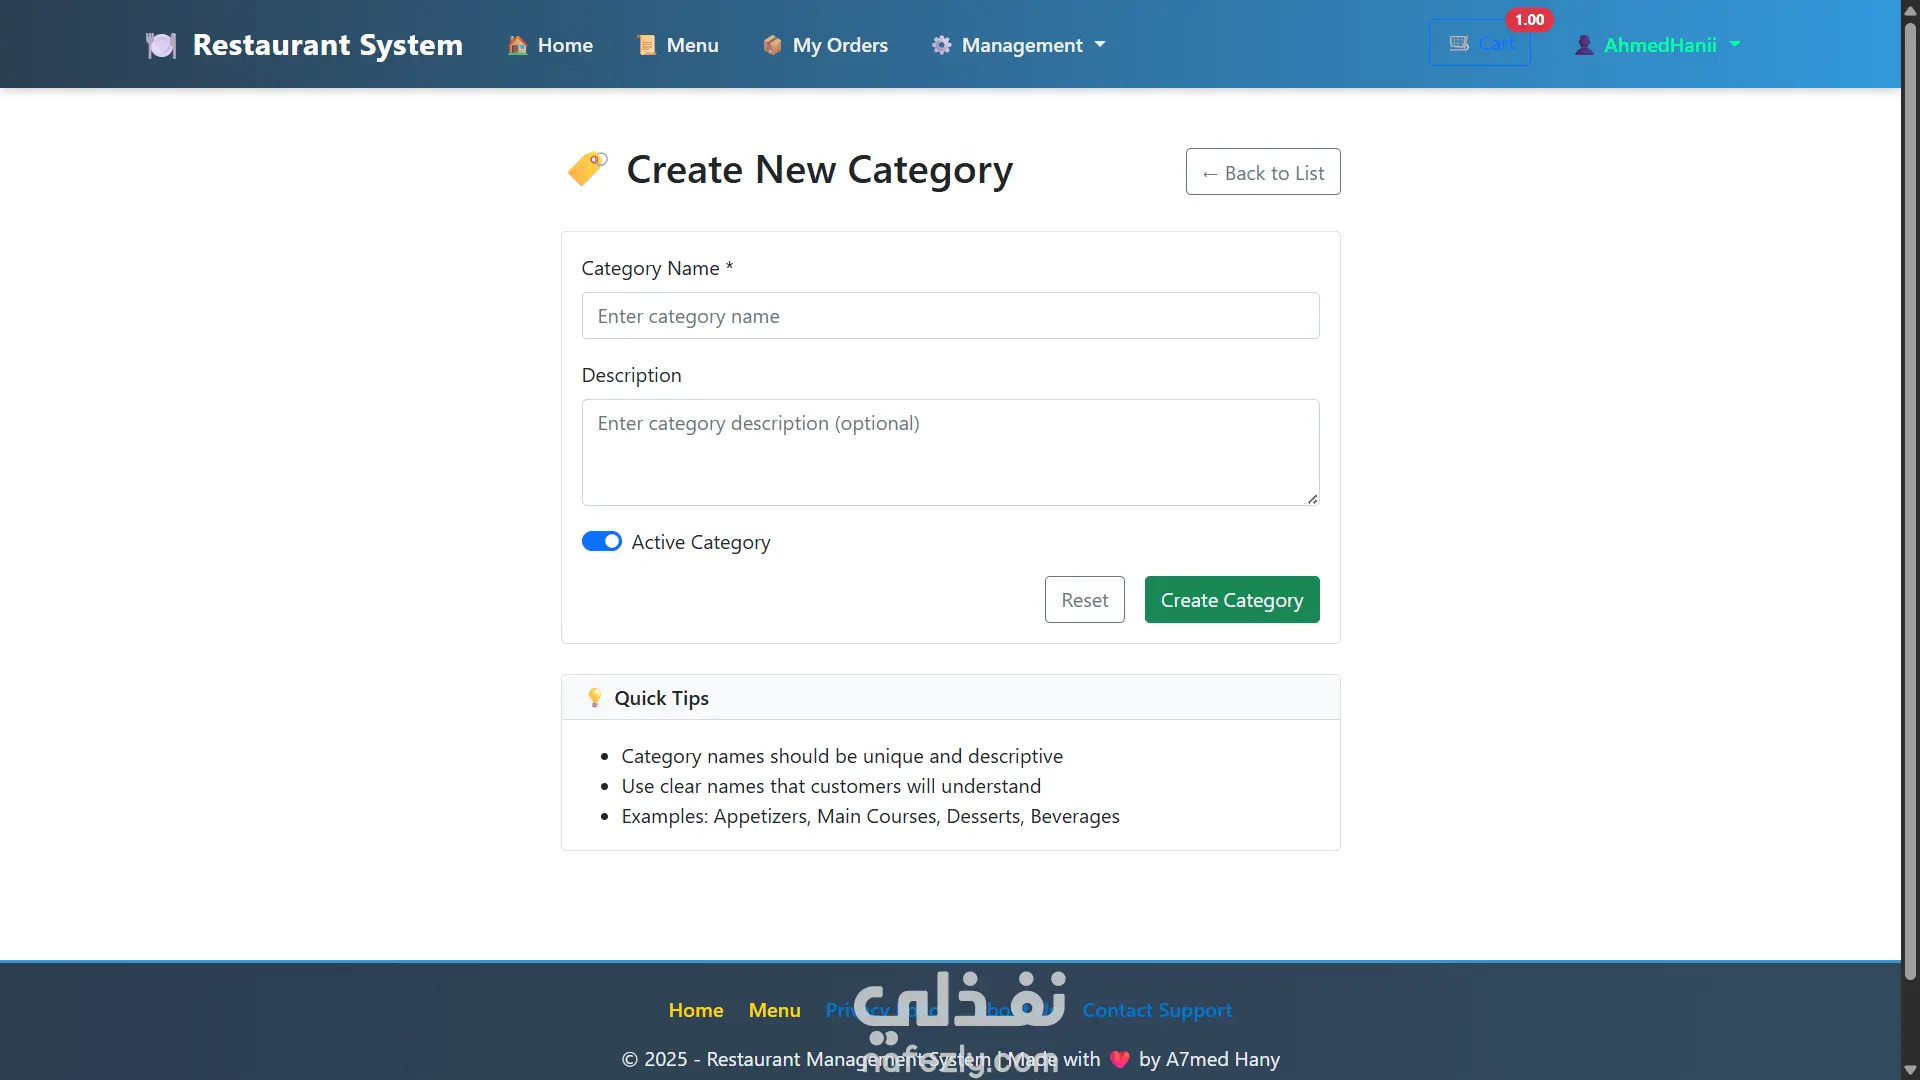Click Back to List button
Image resolution: width=1920 pixels, height=1080 pixels.
click(1263, 172)
